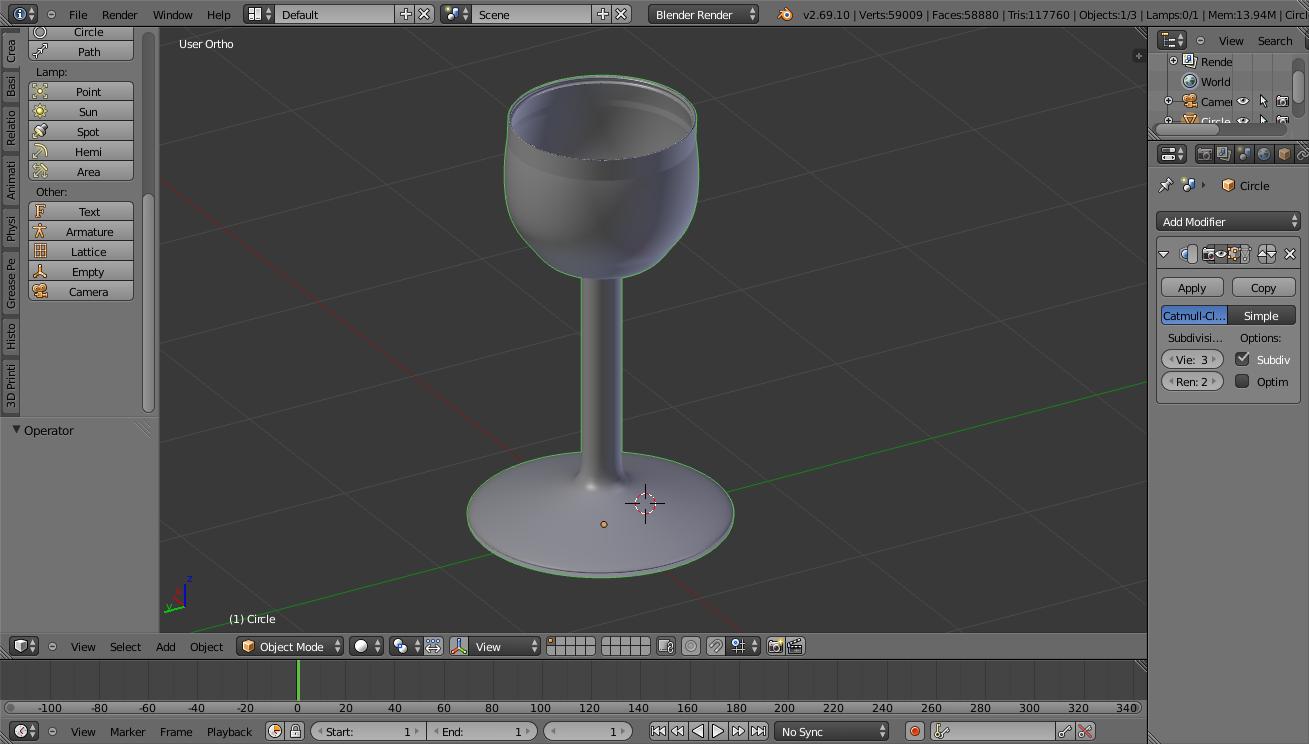This screenshot has height=744, width=1309.
Task: Click the Empty object icon
Action: 40,272
